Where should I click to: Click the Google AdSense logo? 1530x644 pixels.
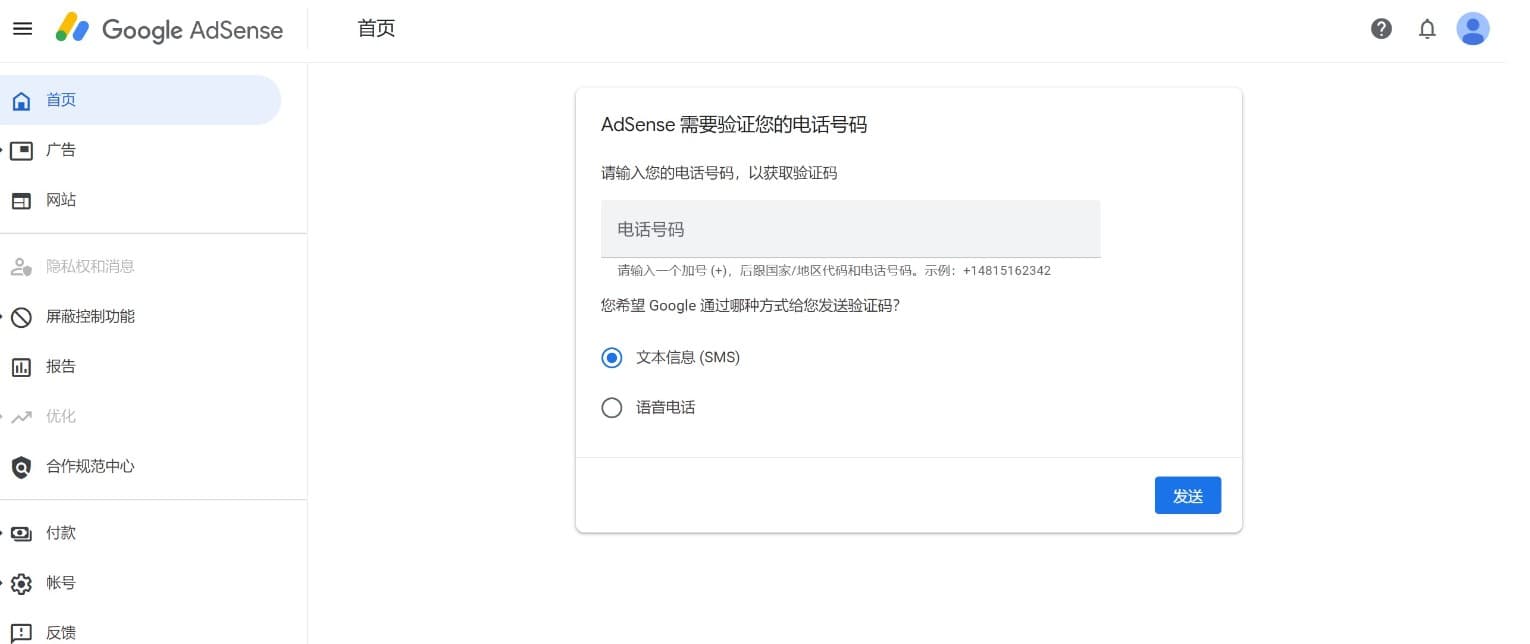click(x=169, y=29)
